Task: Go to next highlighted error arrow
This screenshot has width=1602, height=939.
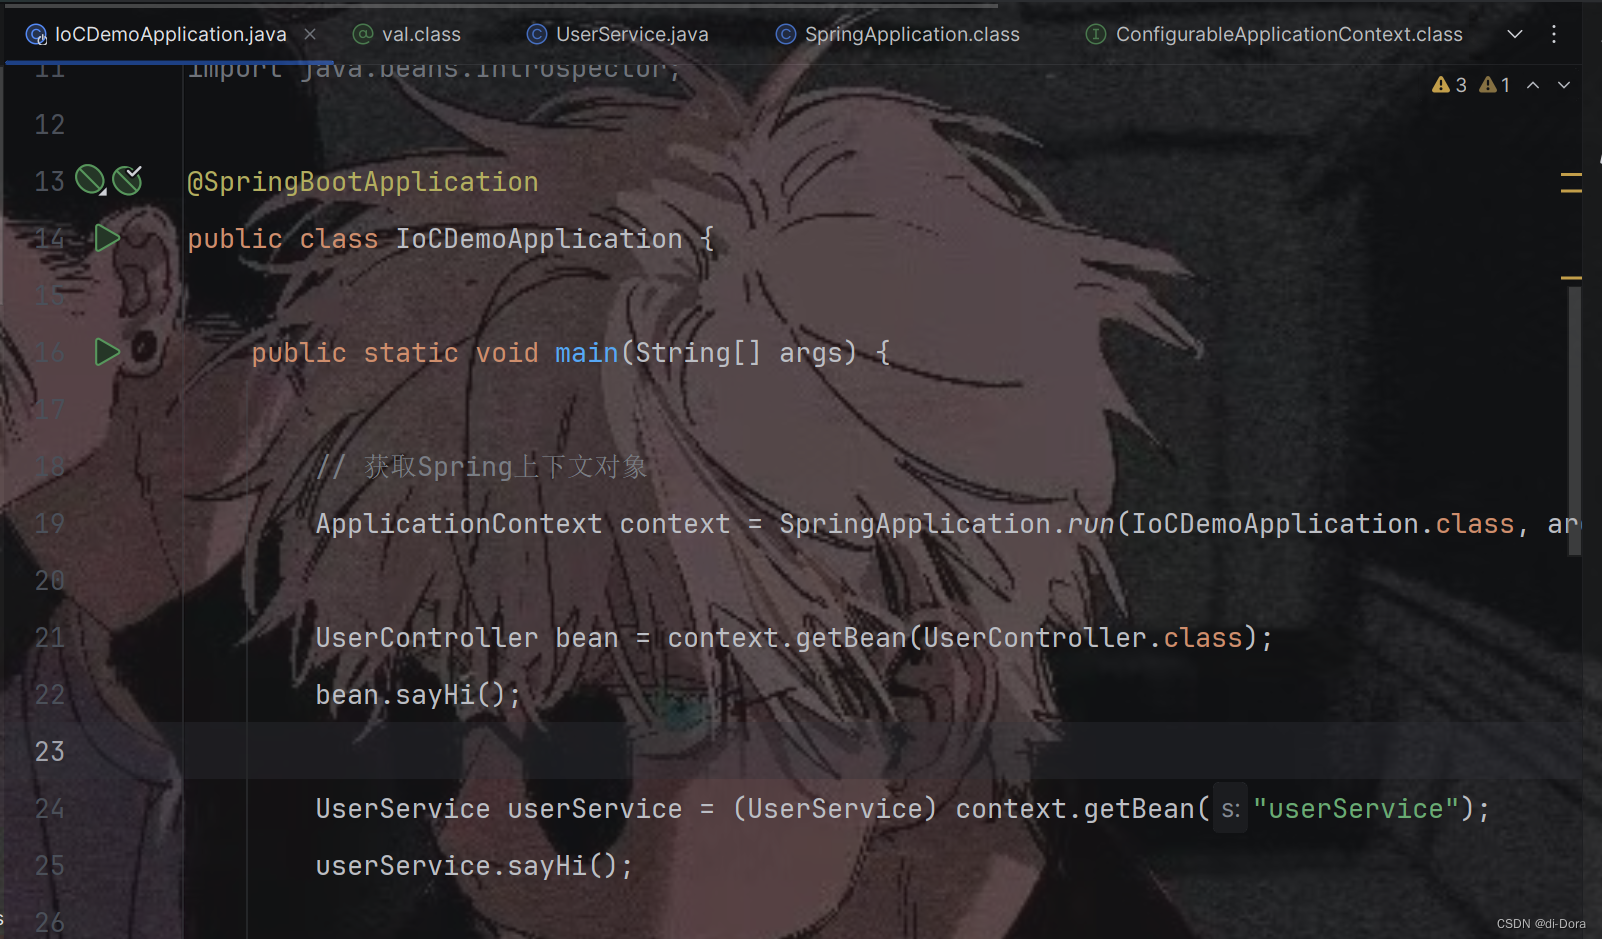Action: click(1564, 85)
